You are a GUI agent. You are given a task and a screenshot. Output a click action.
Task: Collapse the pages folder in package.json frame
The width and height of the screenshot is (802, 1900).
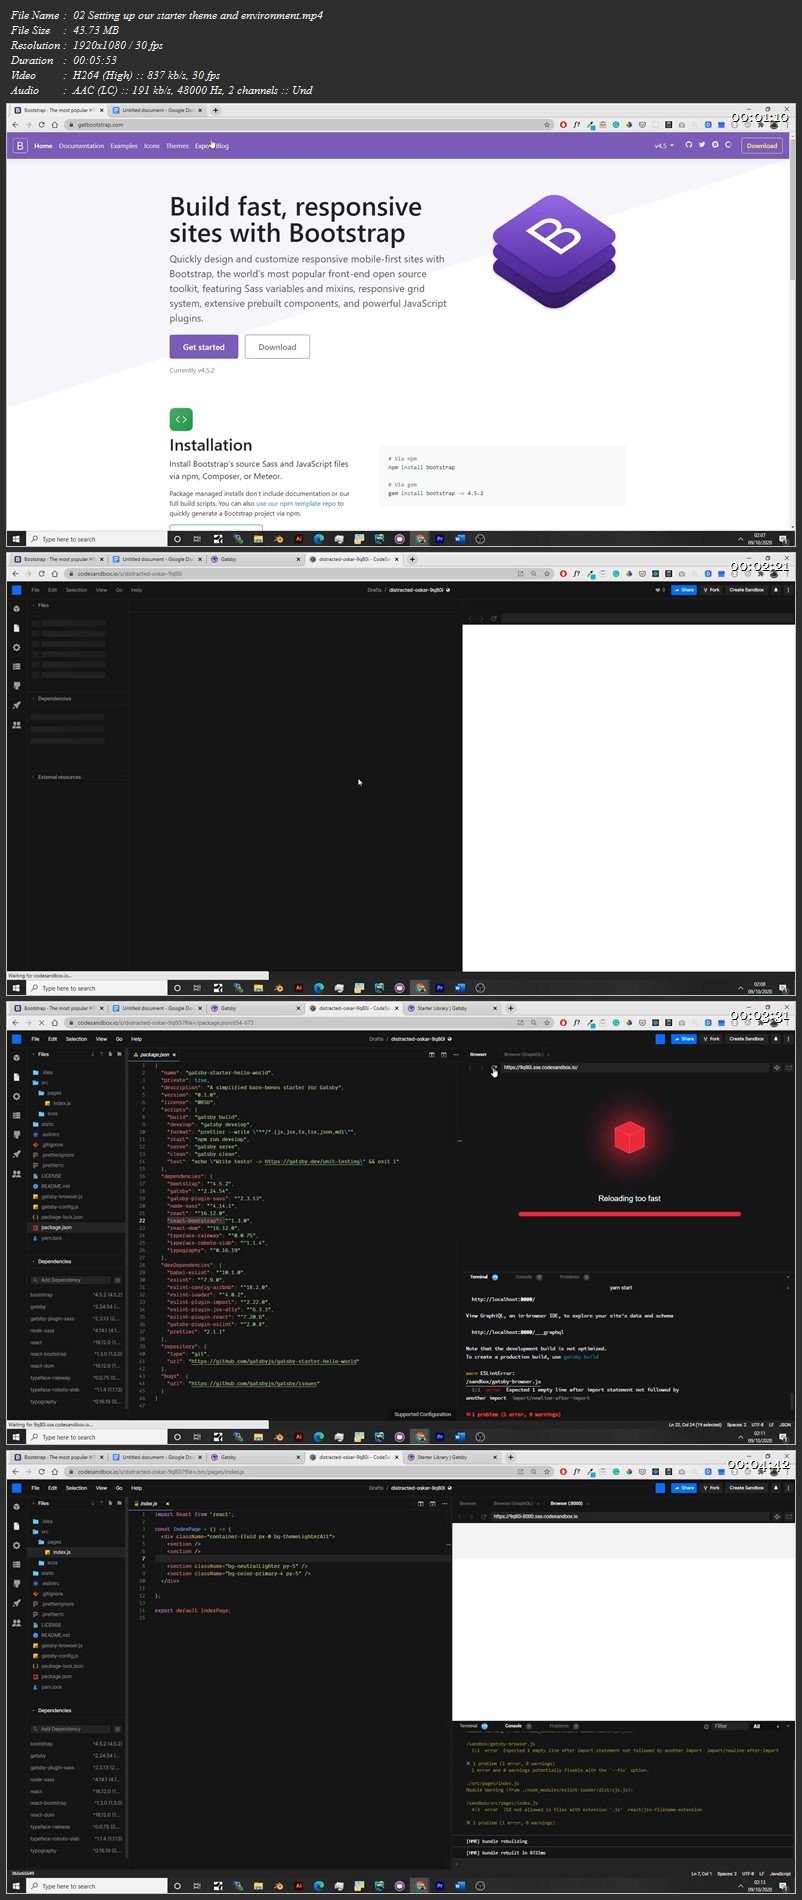(52, 1093)
